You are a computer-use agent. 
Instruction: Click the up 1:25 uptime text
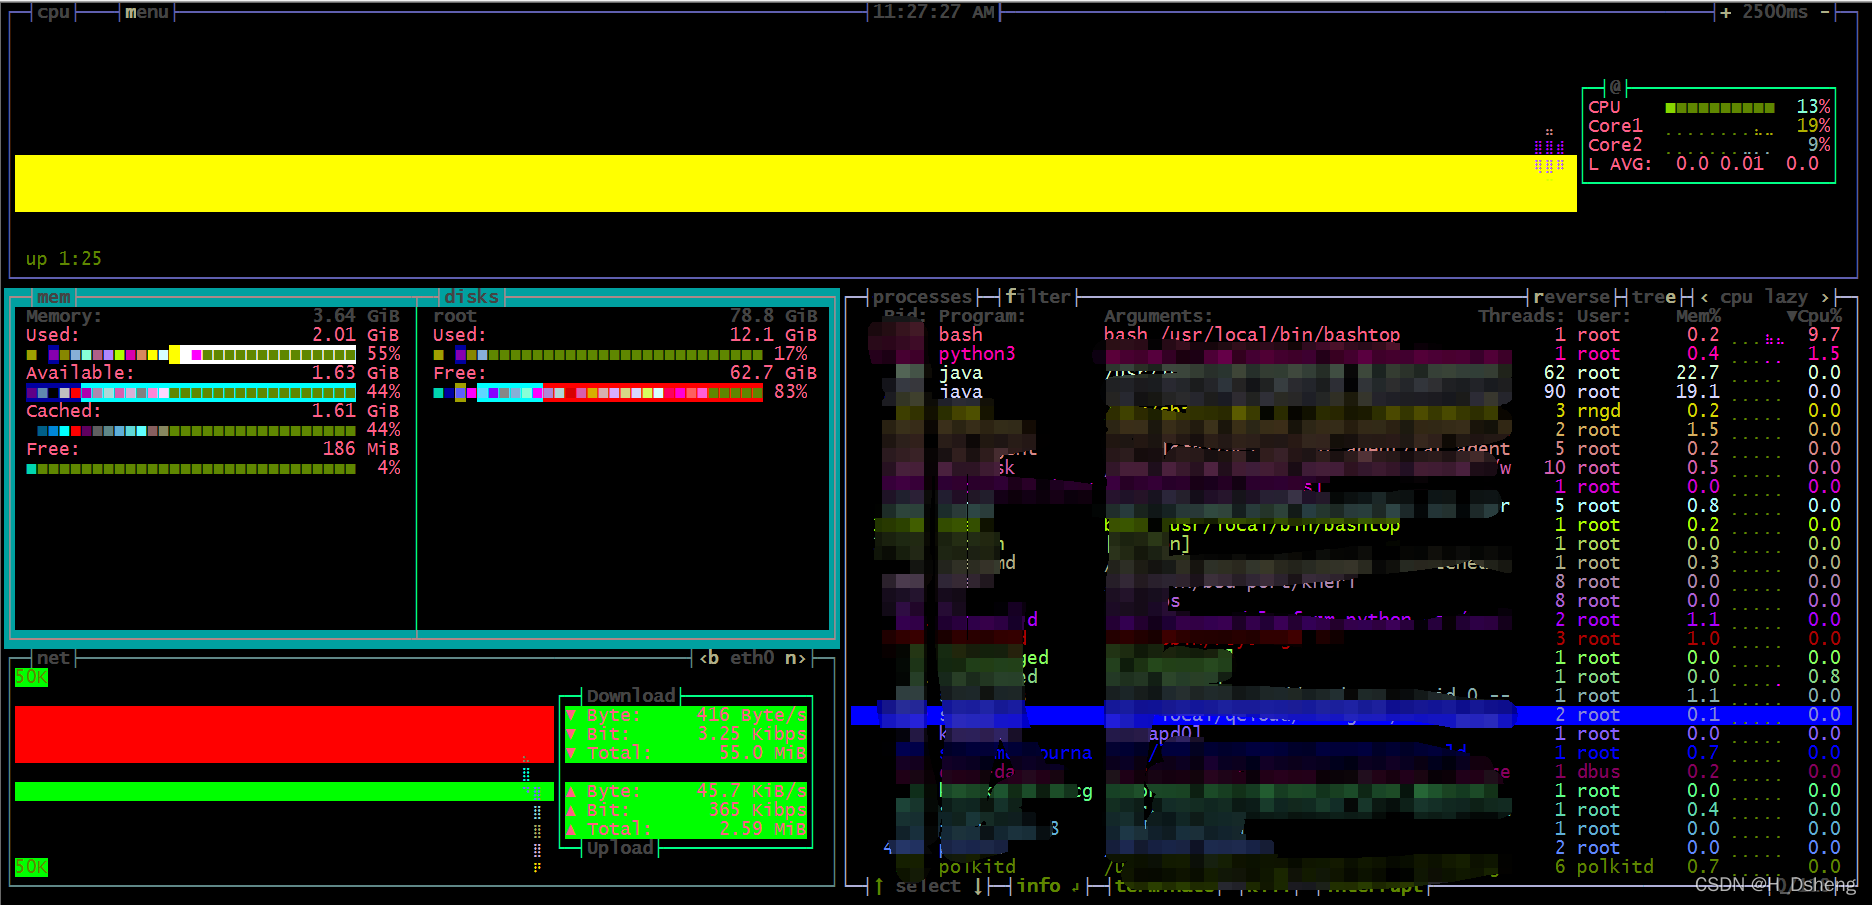64,259
